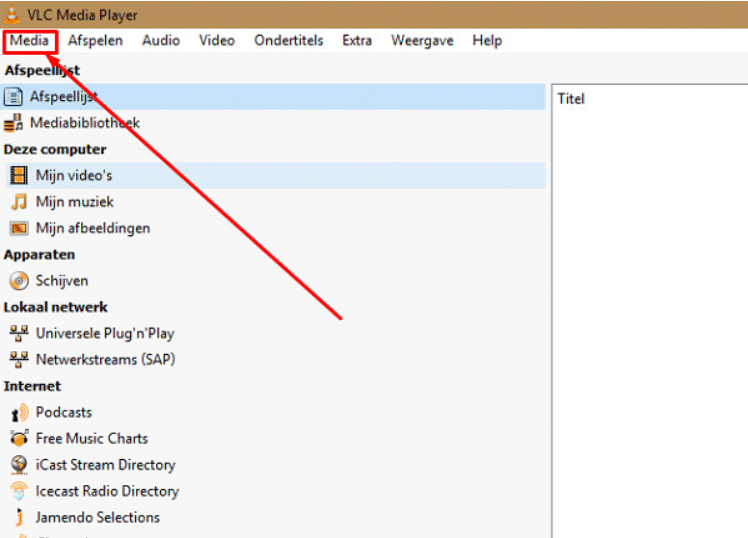Open the Ondertitels menu
The image size is (748, 538).
point(288,41)
